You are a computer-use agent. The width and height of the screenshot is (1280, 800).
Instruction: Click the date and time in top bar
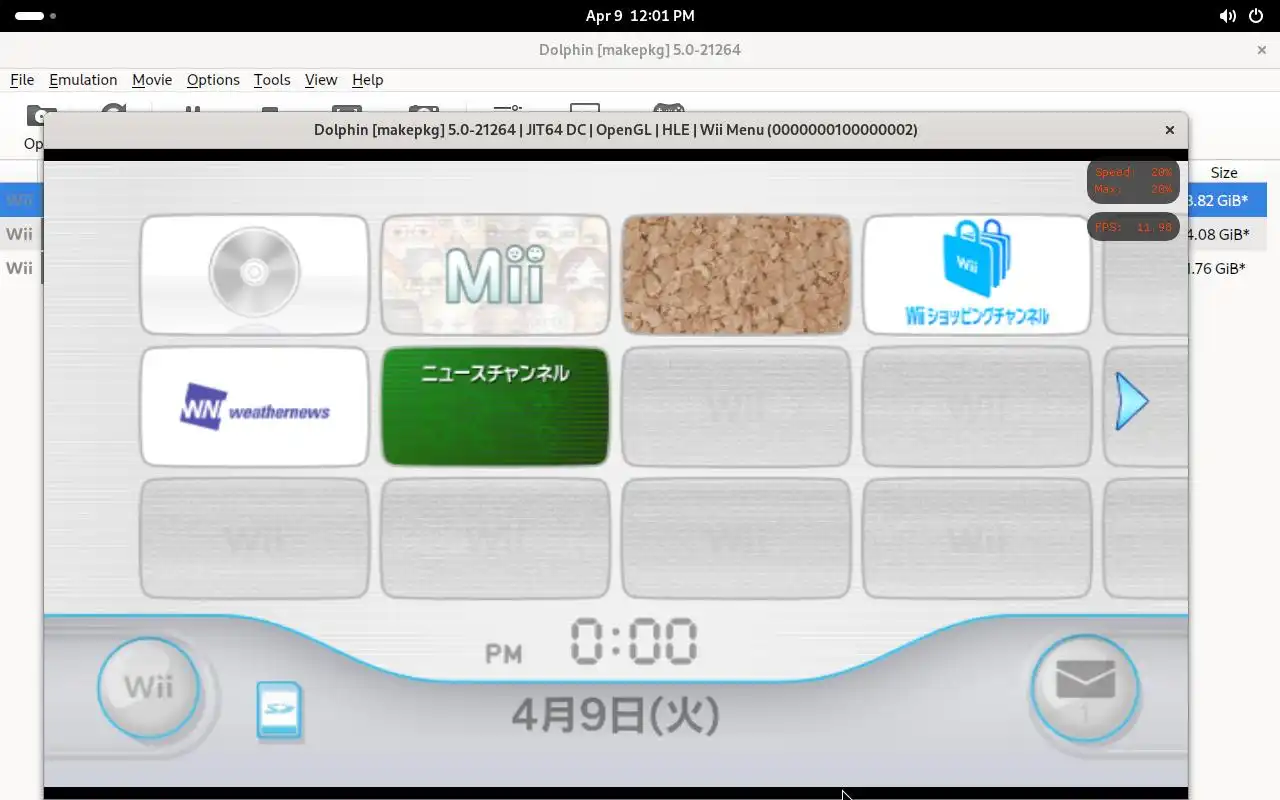[x=640, y=16]
